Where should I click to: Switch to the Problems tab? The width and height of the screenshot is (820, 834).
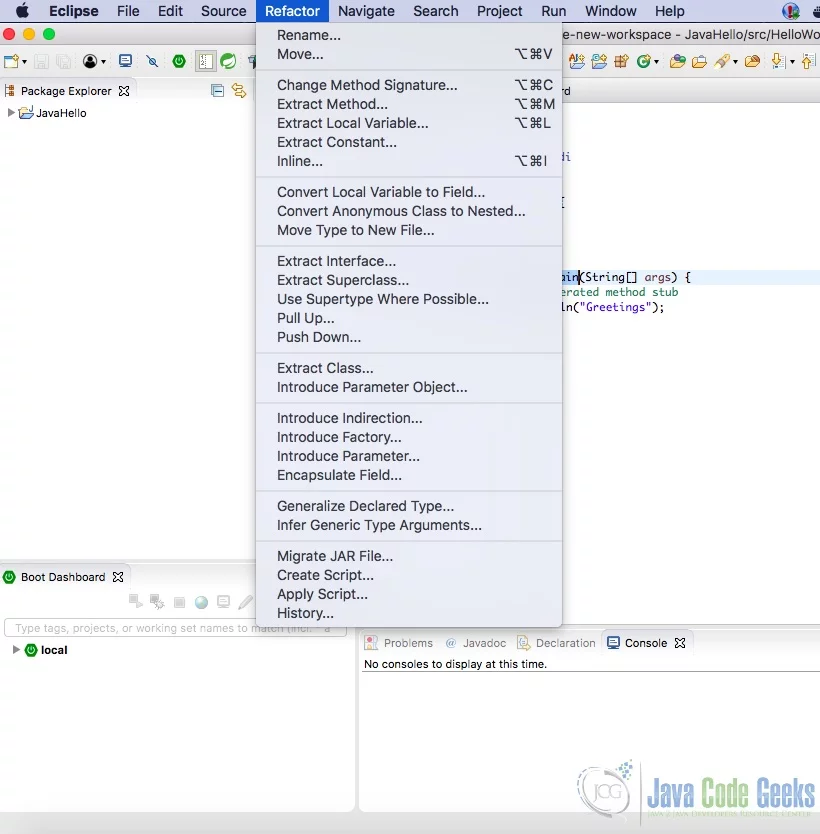pyautogui.click(x=399, y=643)
